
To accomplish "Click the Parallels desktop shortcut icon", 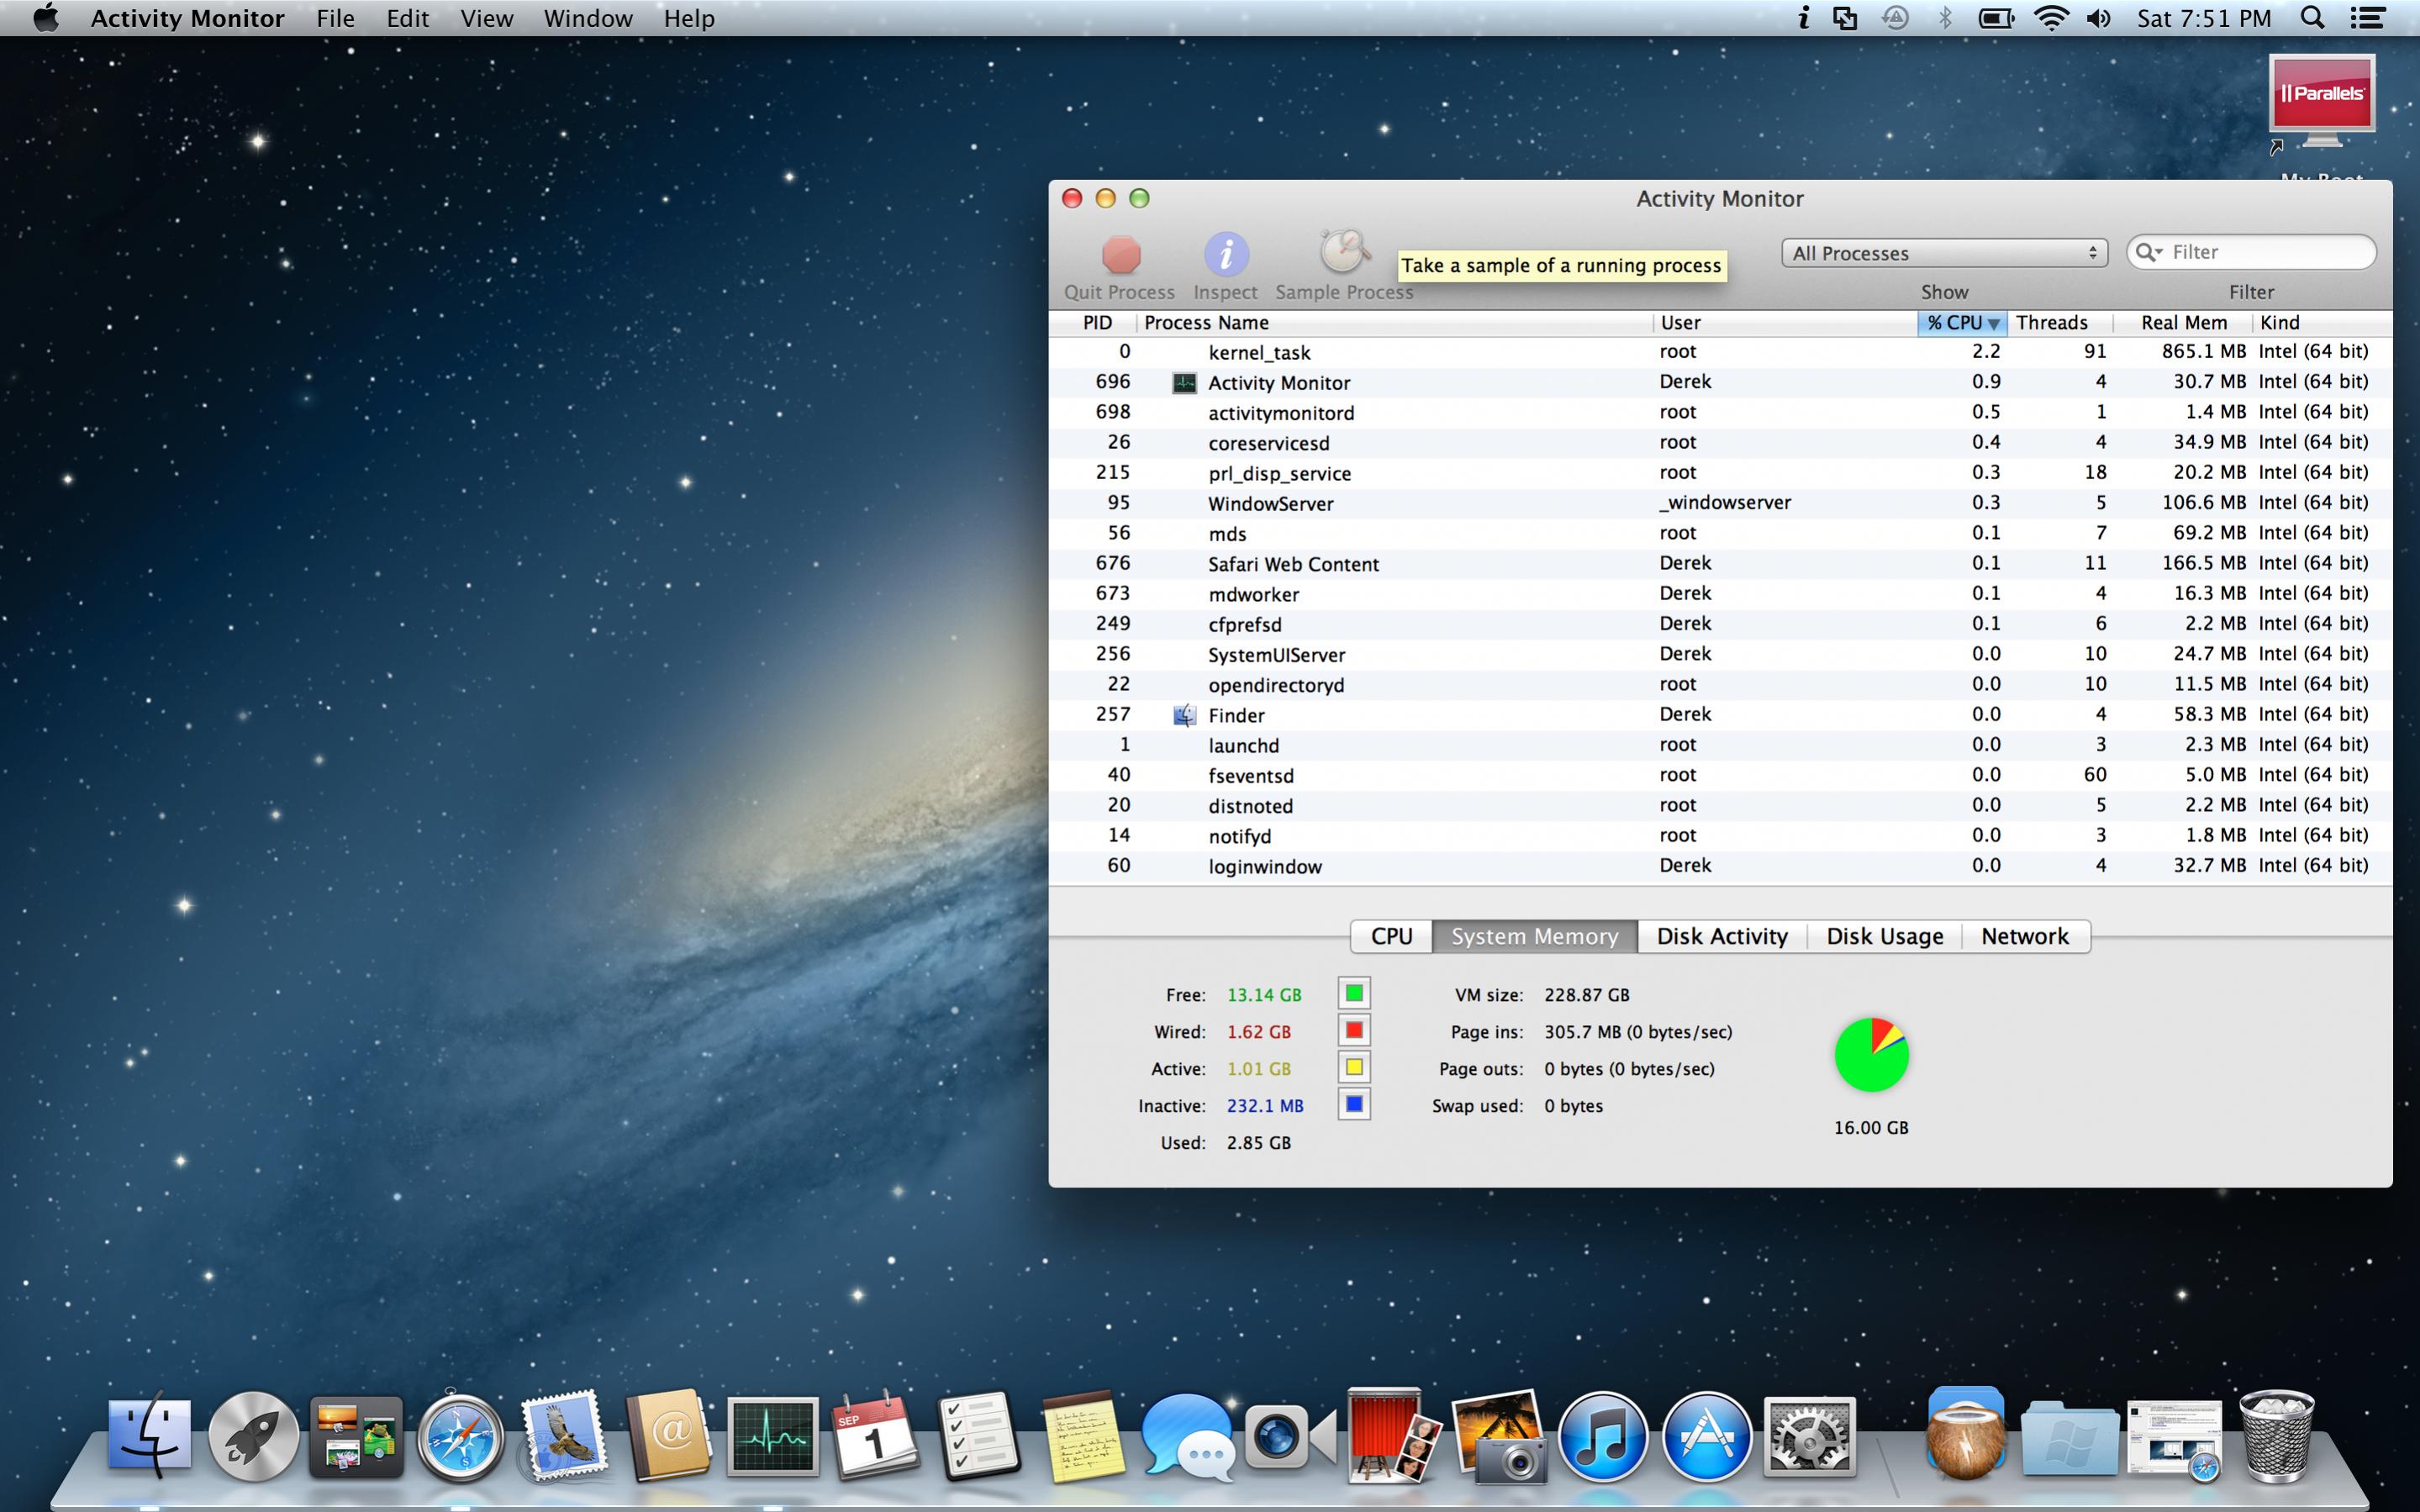I will [2321, 104].
